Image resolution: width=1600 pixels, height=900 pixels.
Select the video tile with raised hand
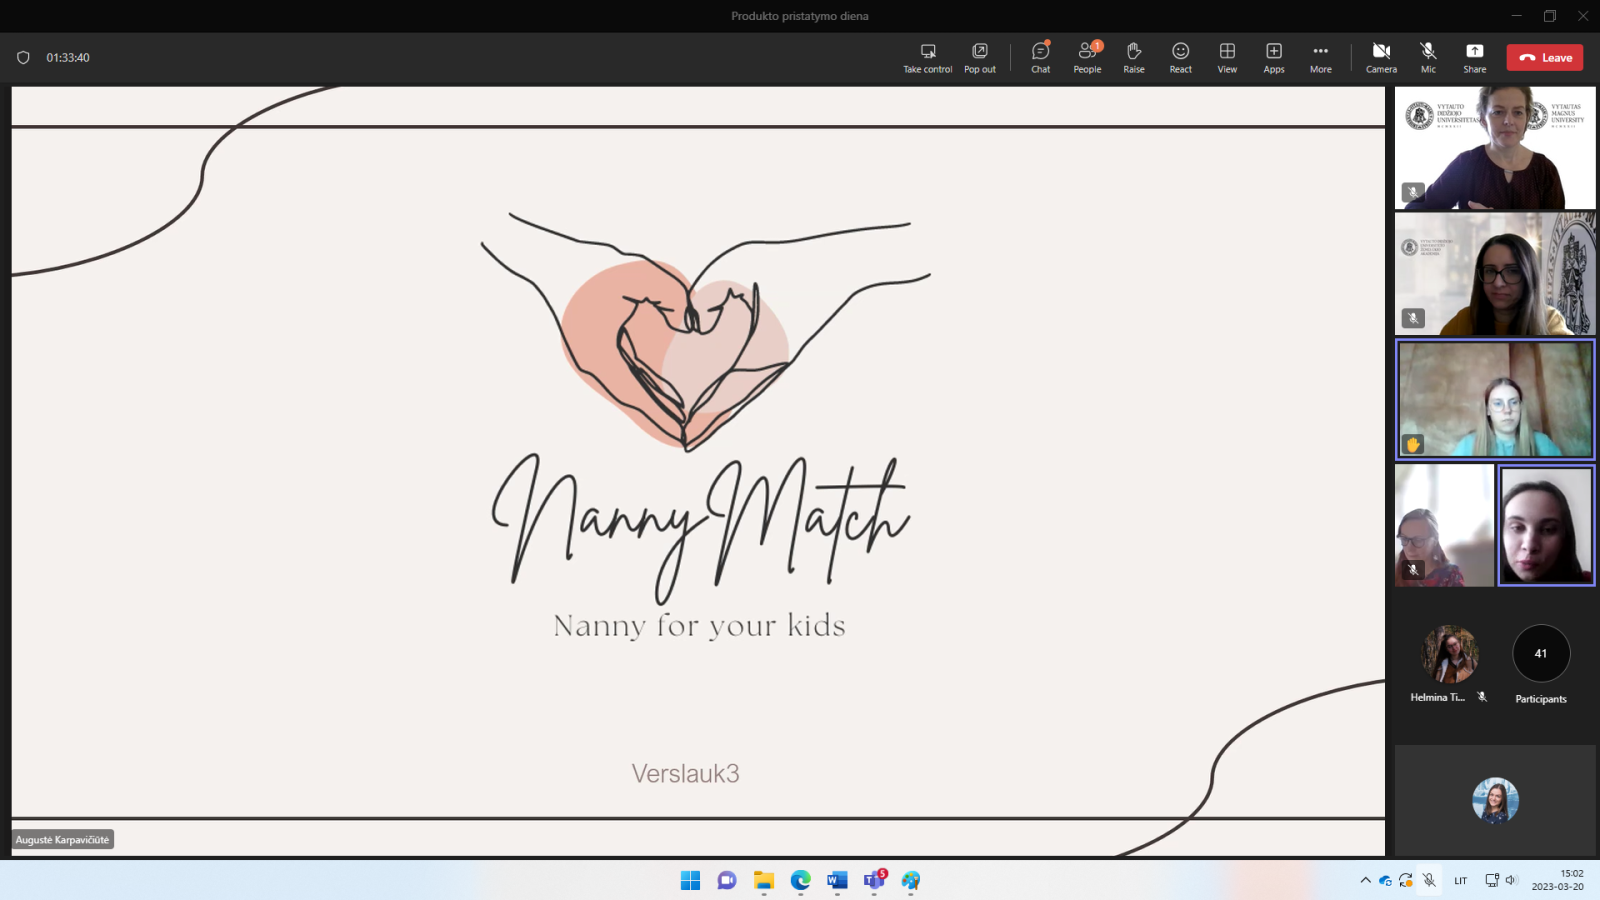point(1495,399)
